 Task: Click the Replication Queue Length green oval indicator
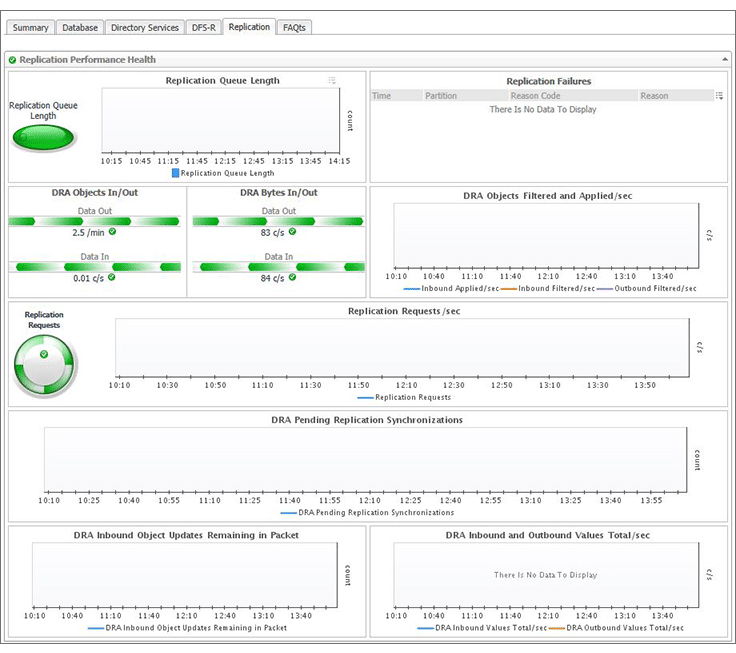44,138
